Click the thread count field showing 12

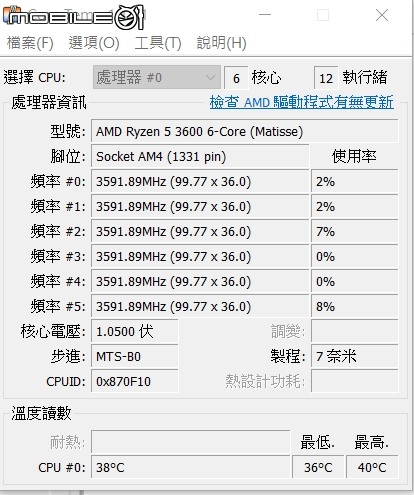326,78
